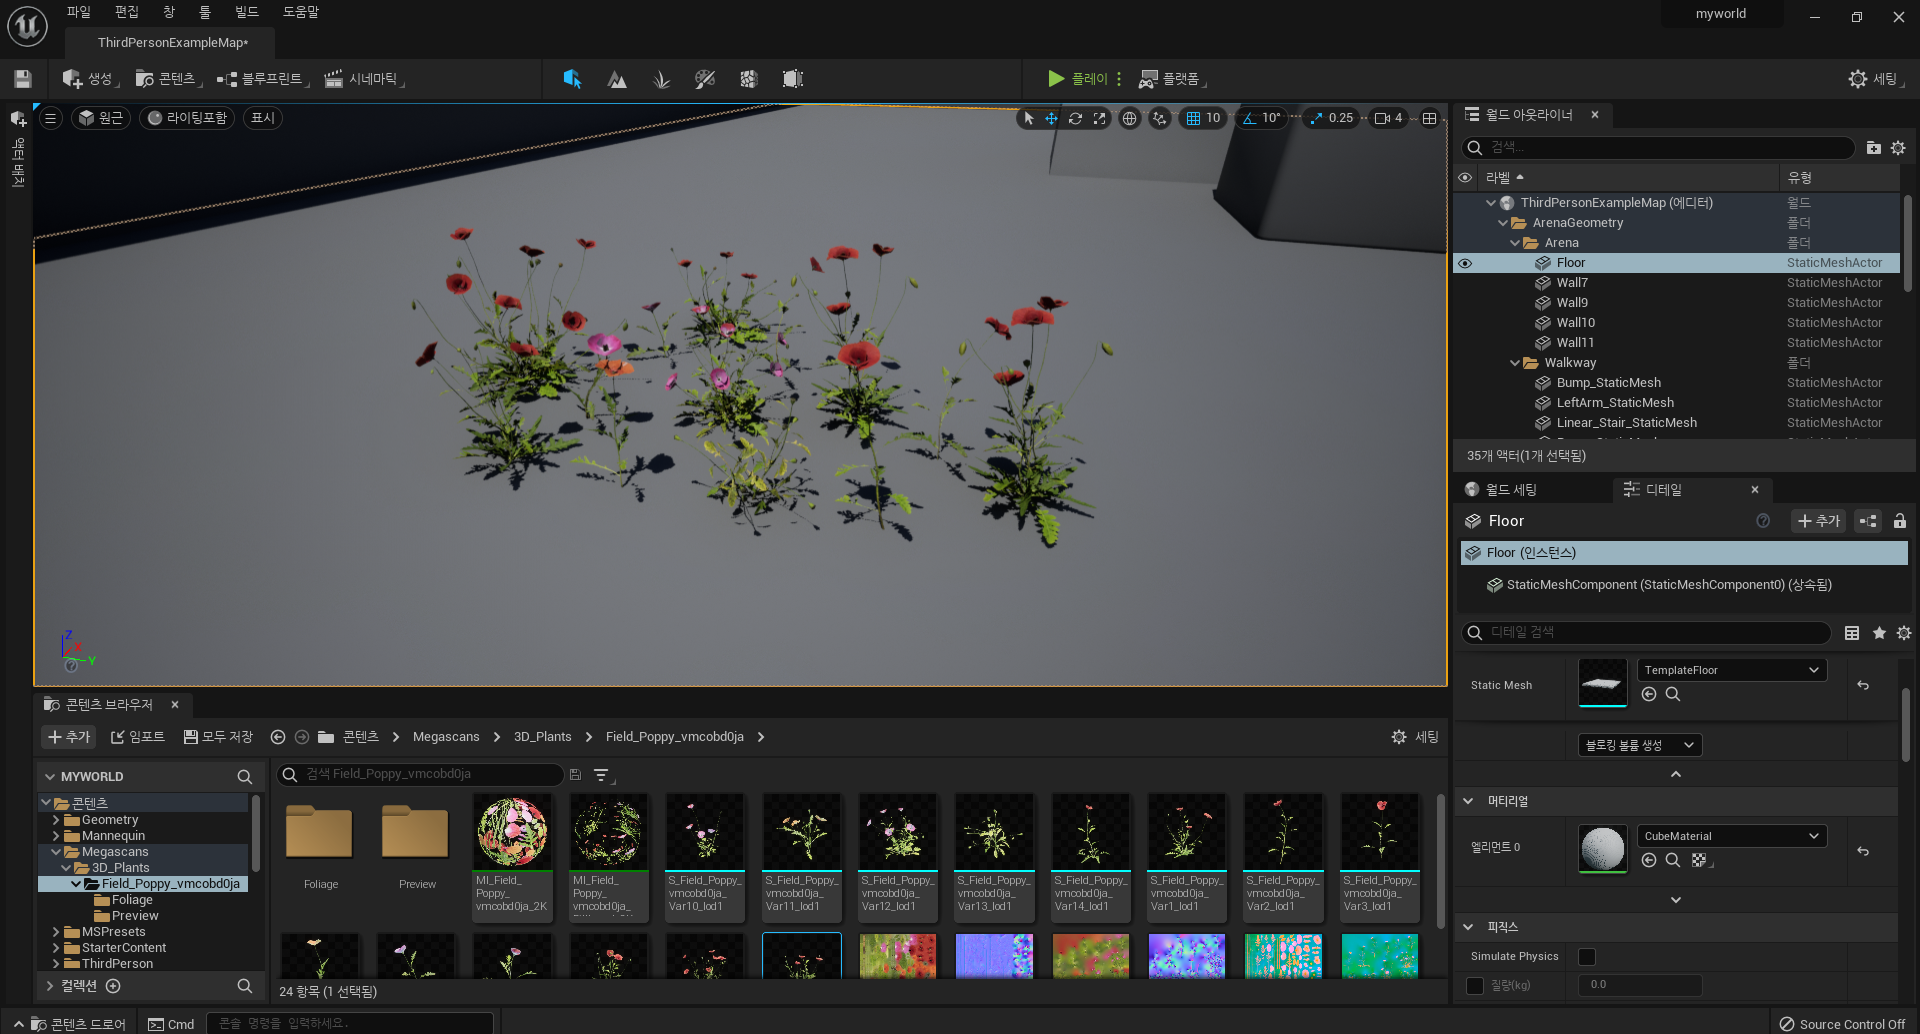Toggle rotation snapping angle icon
This screenshot has width=1920, height=1034.
tap(1249, 118)
